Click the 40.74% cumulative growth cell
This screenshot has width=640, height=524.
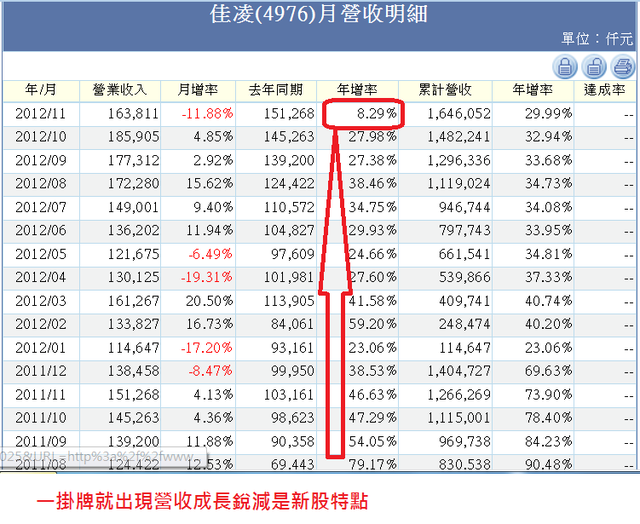click(548, 301)
